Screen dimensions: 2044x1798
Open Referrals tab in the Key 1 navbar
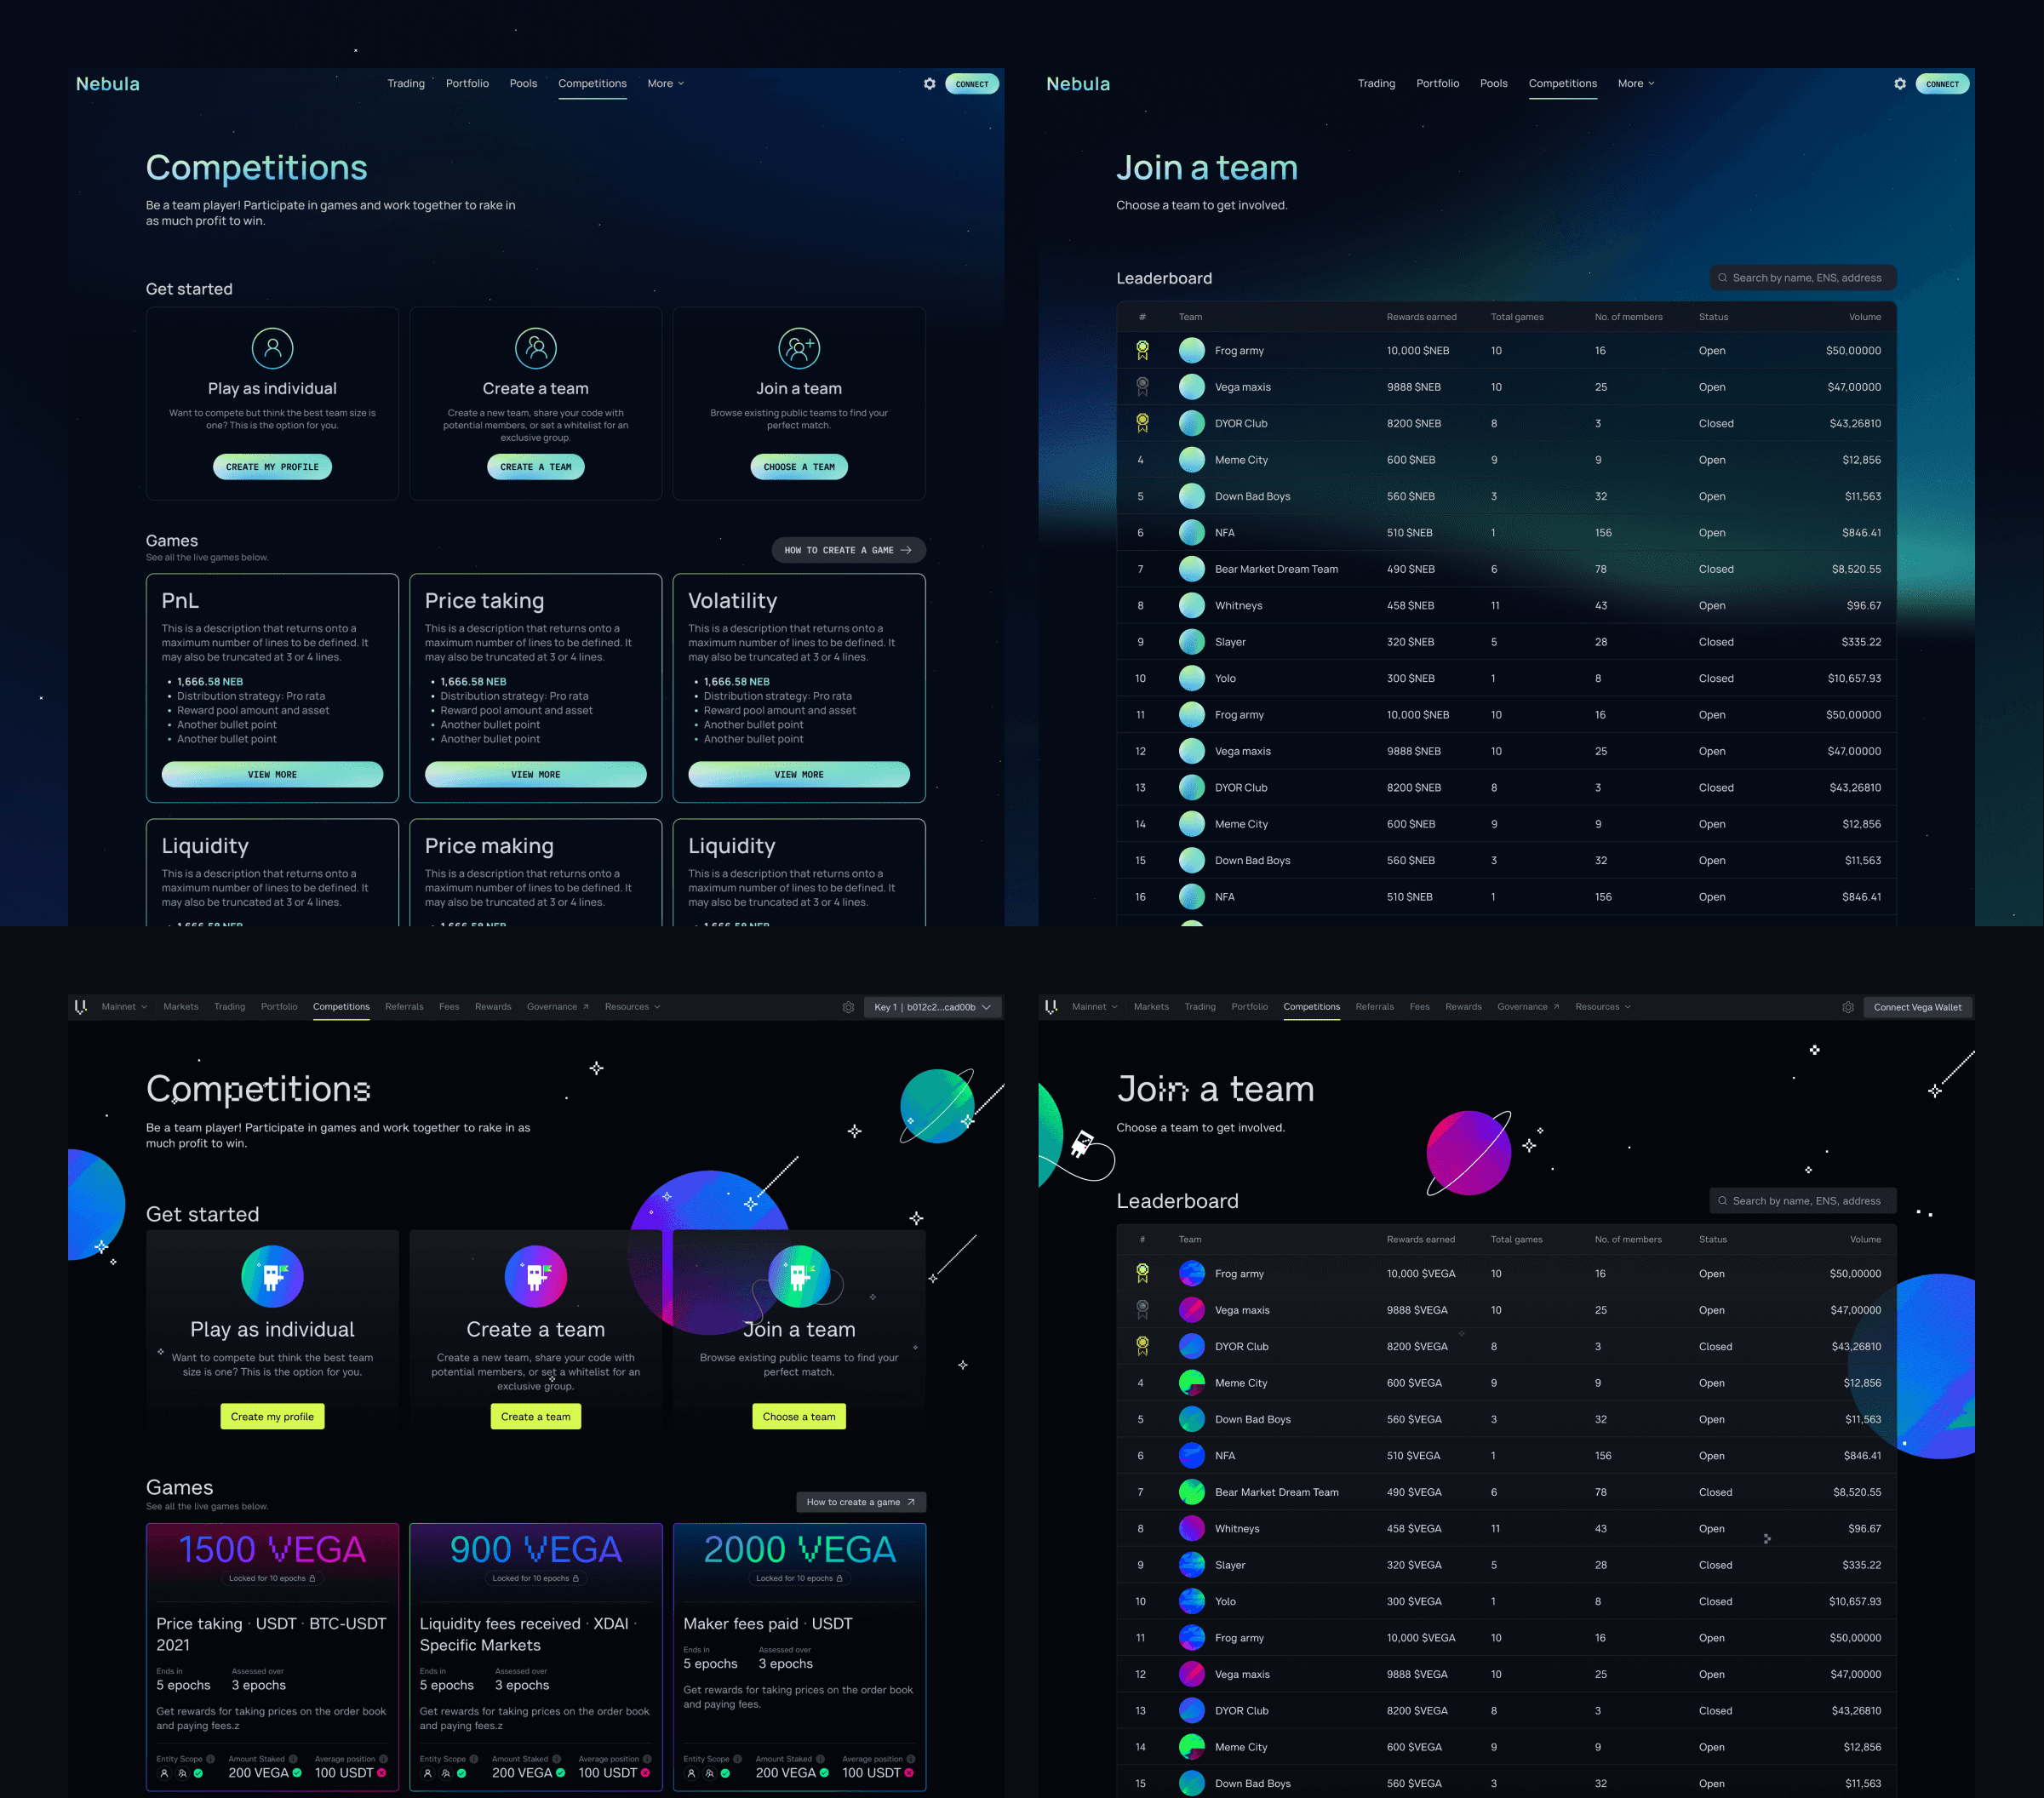[404, 1007]
